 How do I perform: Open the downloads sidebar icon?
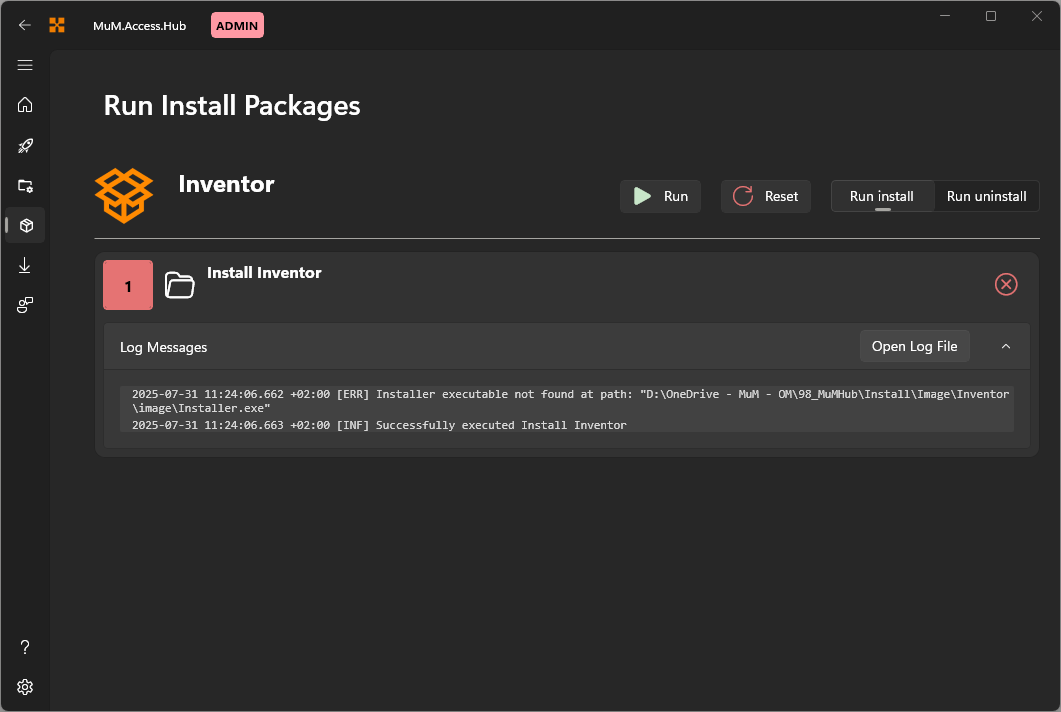point(25,265)
